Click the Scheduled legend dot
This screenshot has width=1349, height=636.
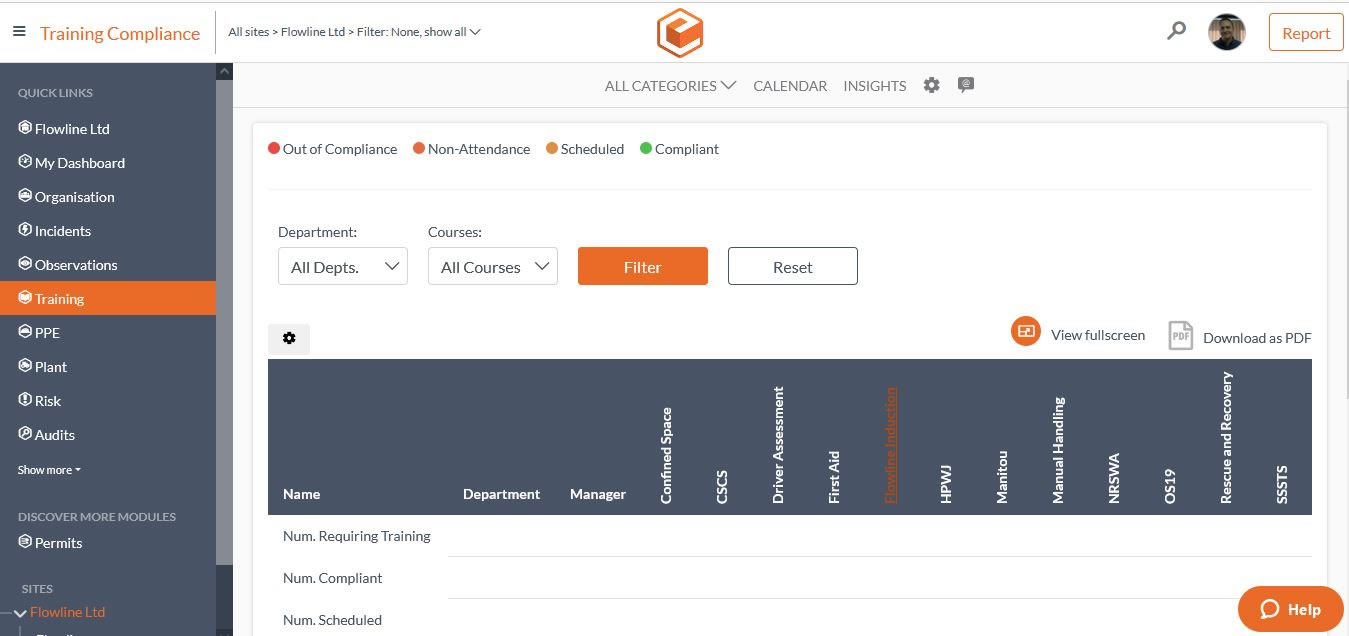552,149
